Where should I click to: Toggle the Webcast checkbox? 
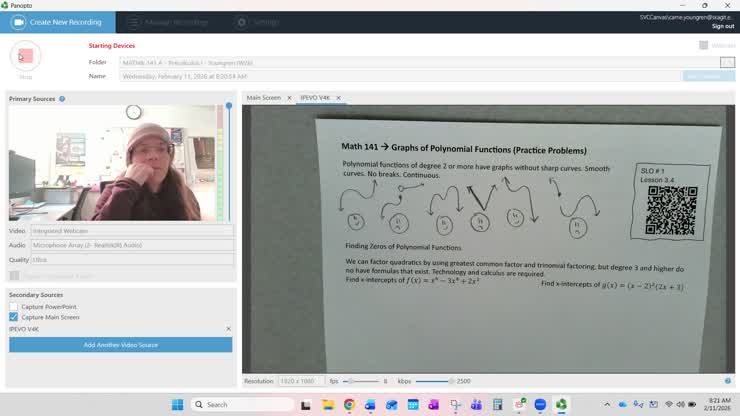(x=703, y=45)
